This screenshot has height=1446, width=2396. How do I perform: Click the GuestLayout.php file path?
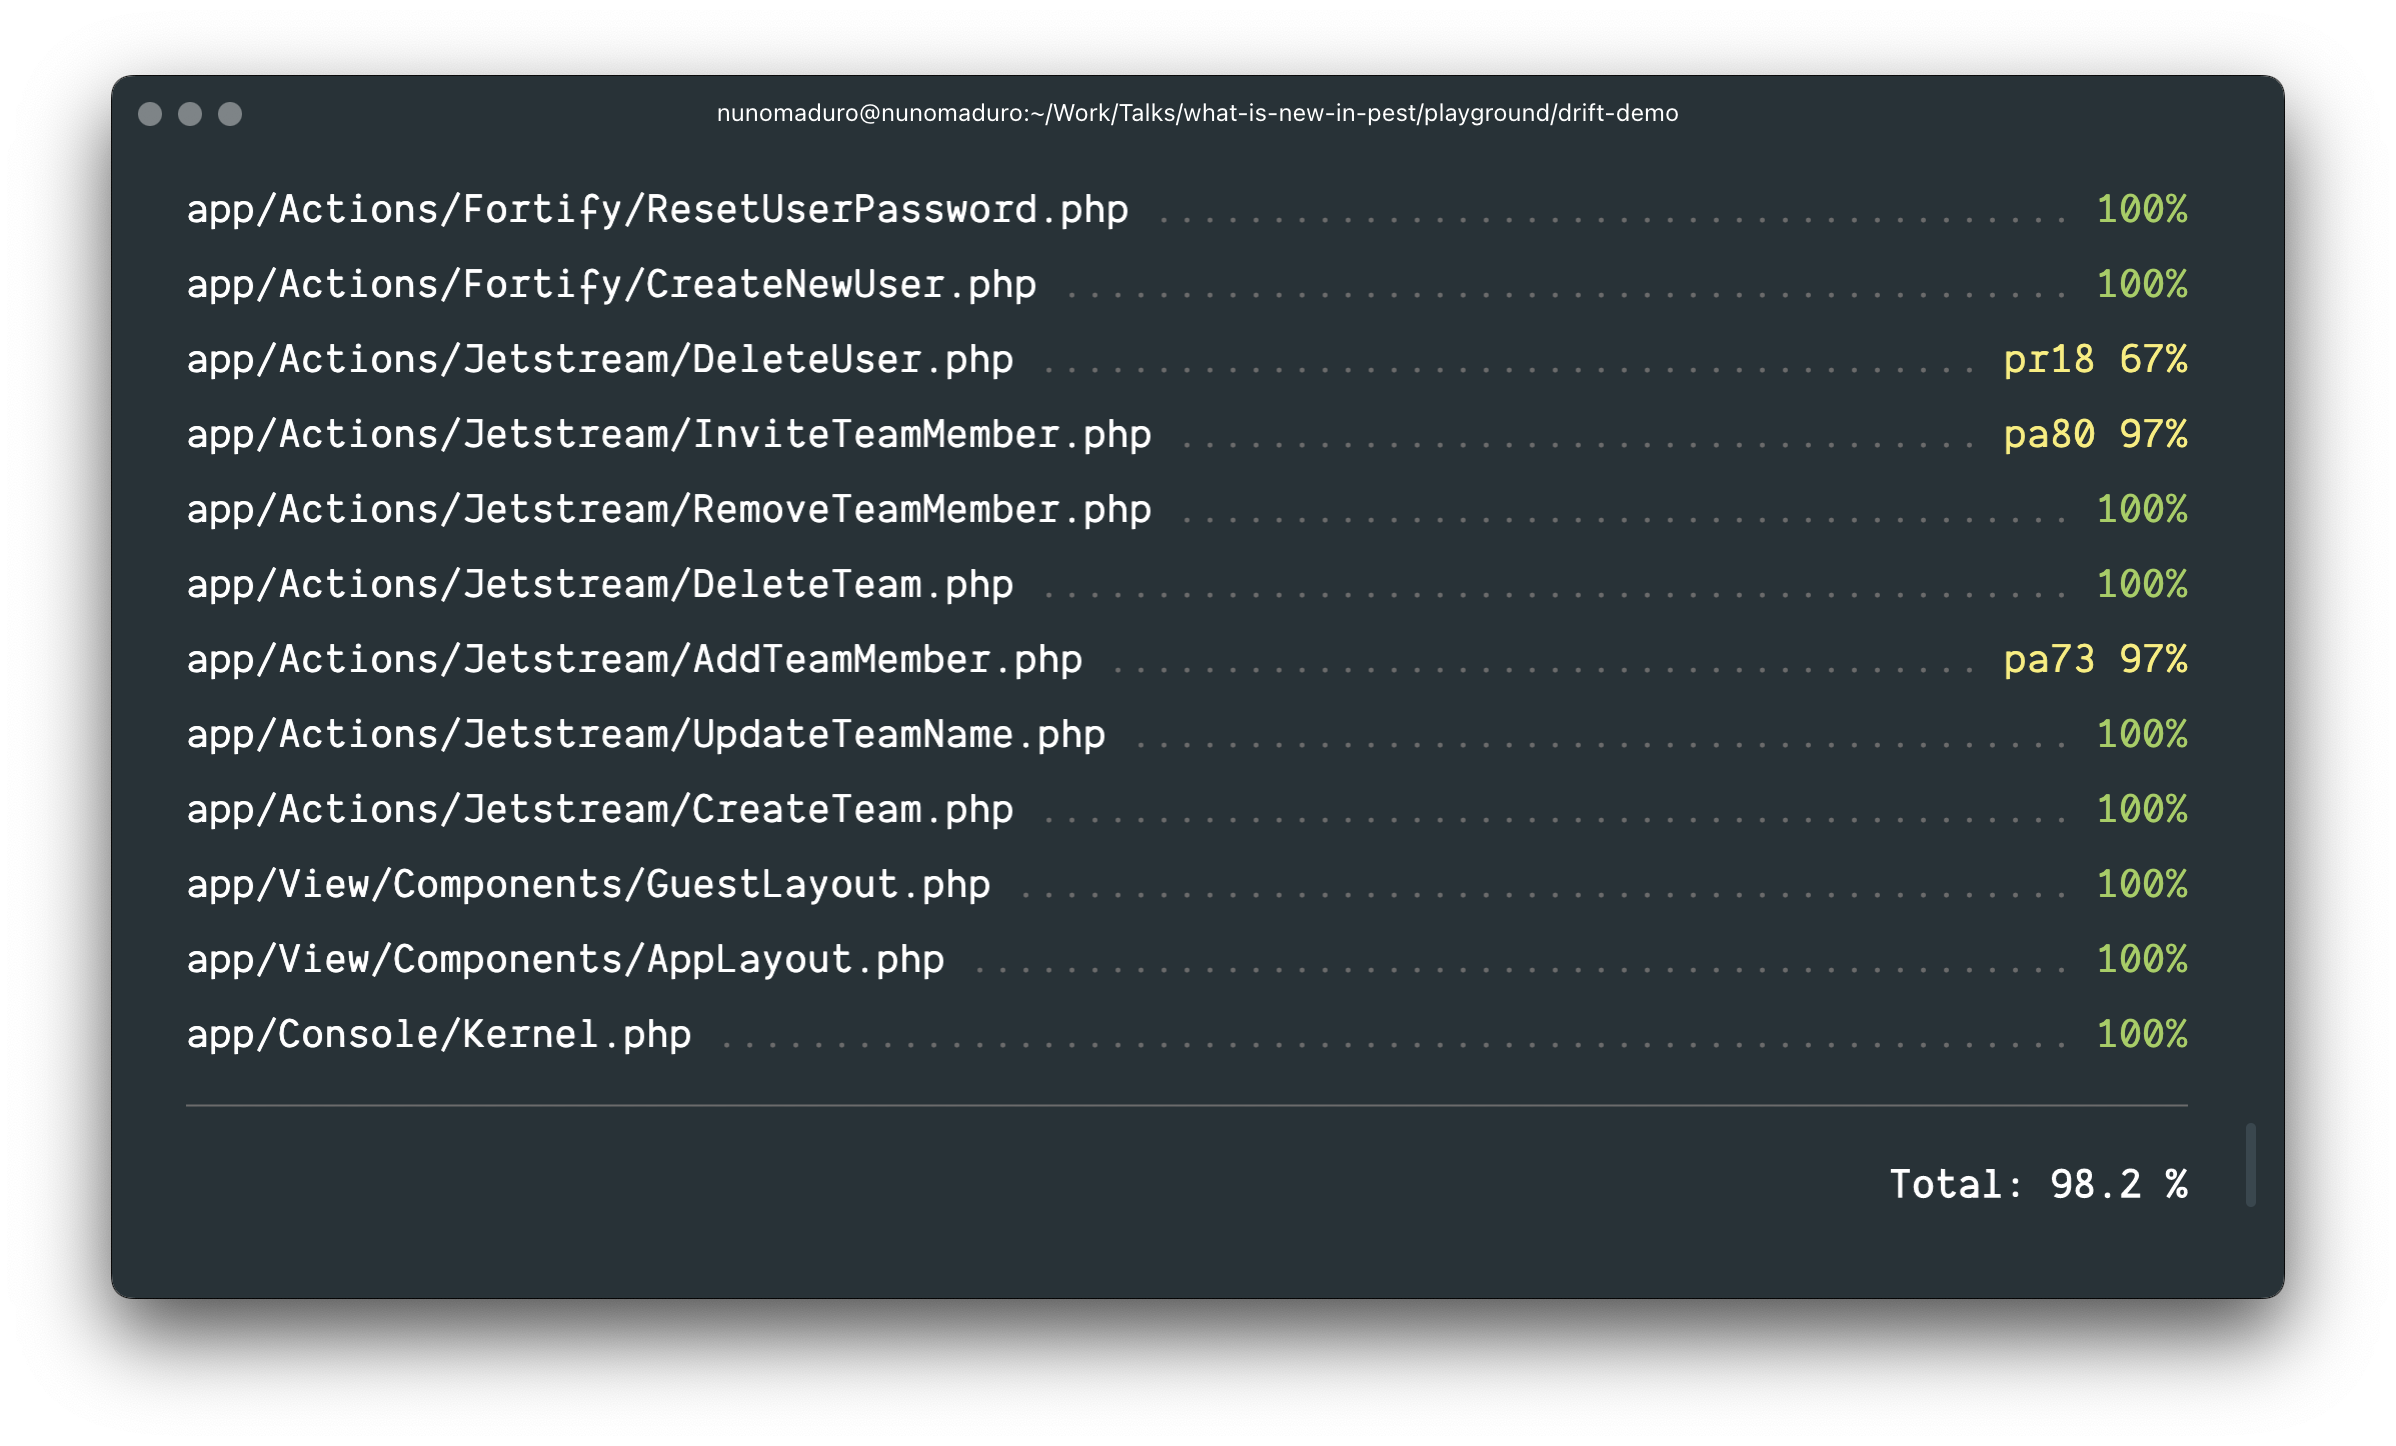pyautogui.click(x=588, y=885)
